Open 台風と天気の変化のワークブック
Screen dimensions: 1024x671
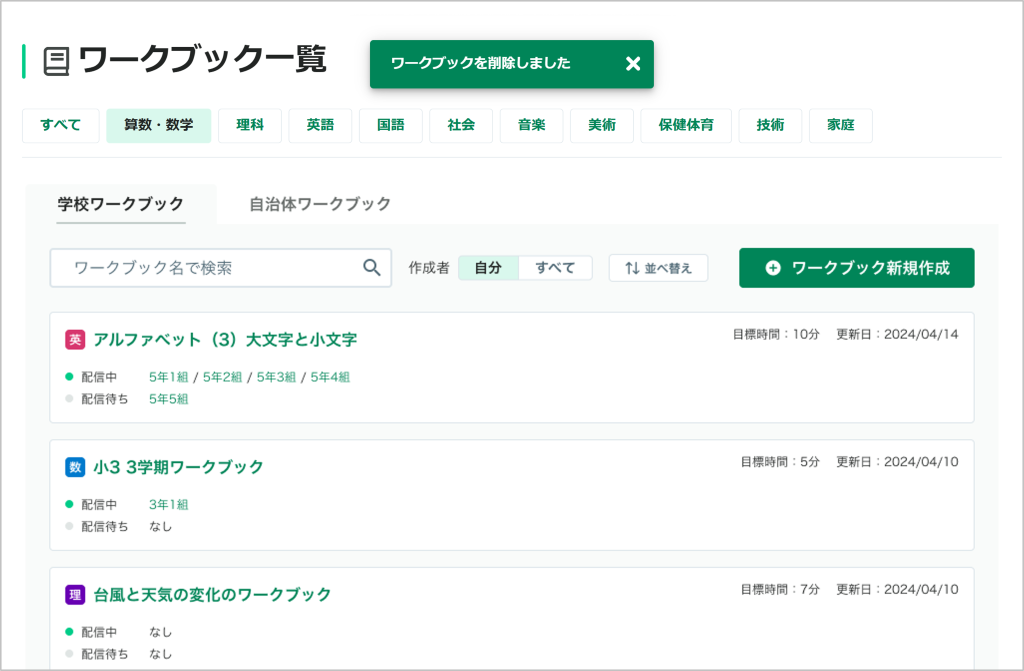[x=212, y=595]
